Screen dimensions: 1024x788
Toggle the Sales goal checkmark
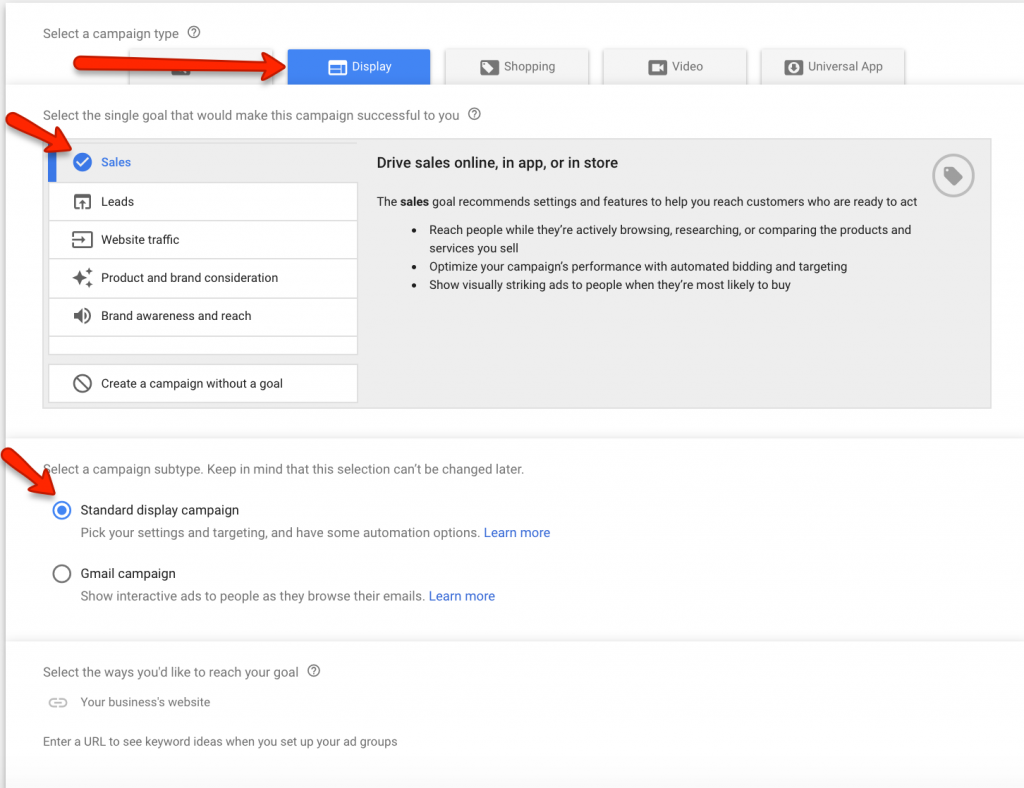[x=82, y=162]
